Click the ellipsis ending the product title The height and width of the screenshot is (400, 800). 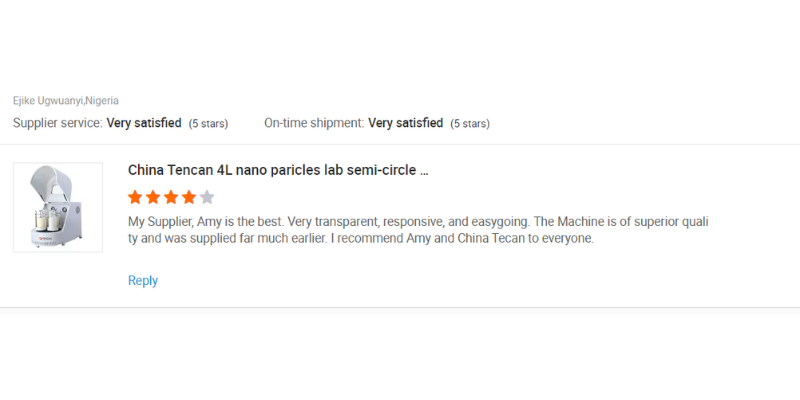(423, 170)
